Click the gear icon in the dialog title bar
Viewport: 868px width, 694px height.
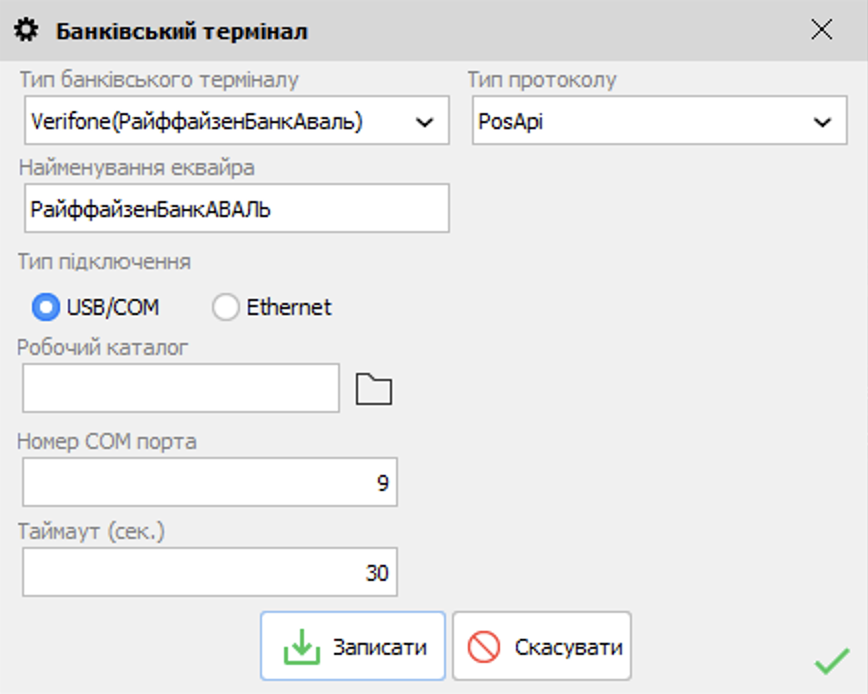28,30
